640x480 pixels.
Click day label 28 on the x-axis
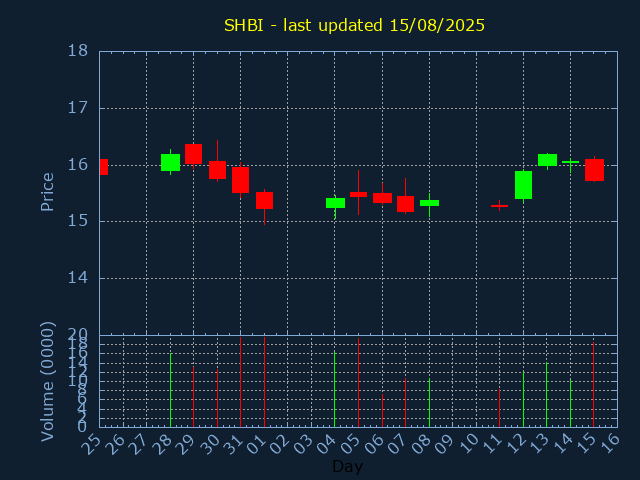click(162, 444)
